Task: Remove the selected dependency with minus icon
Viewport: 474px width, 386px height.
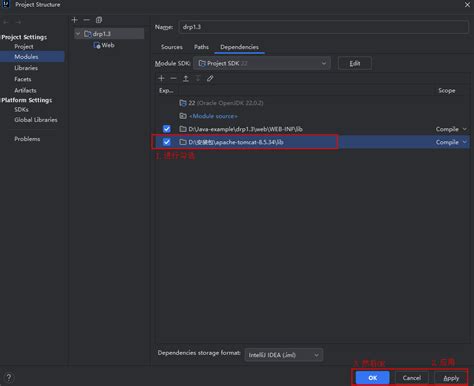Action: (173, 78)
